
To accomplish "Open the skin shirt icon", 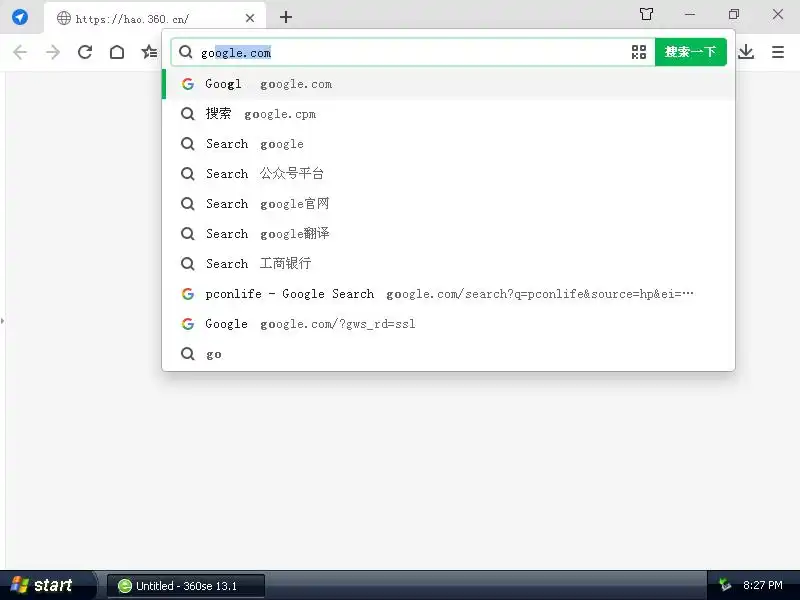I will (x=646, y=14).
